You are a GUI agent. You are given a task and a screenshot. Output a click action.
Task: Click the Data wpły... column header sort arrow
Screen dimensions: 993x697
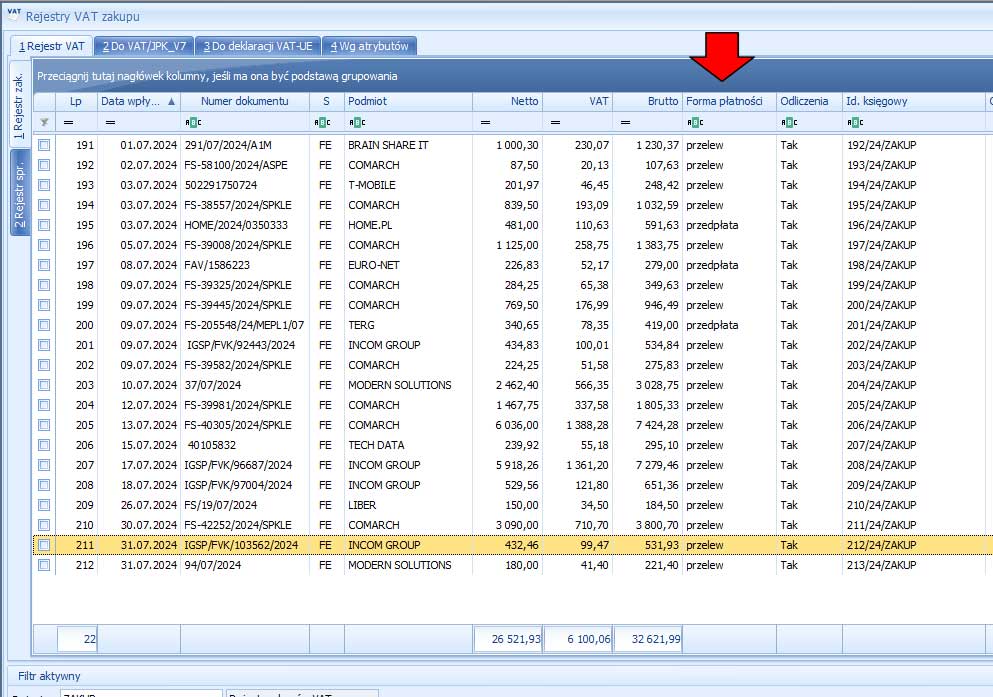pyautogui.click(x=171, y=101)
